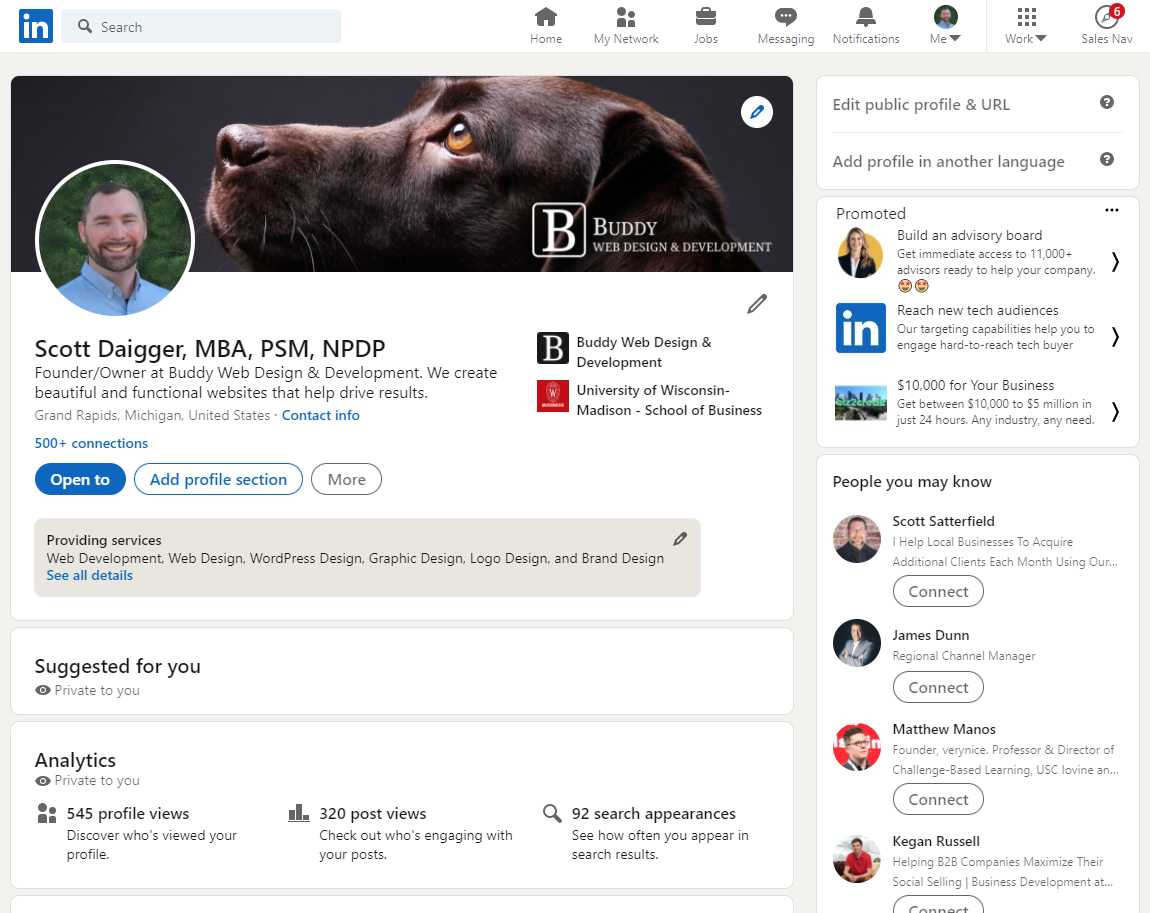The width and height of the screenshot is (1150, 913).
Task: Click Scott Daigger profile photo
Action: coord(115,240)
